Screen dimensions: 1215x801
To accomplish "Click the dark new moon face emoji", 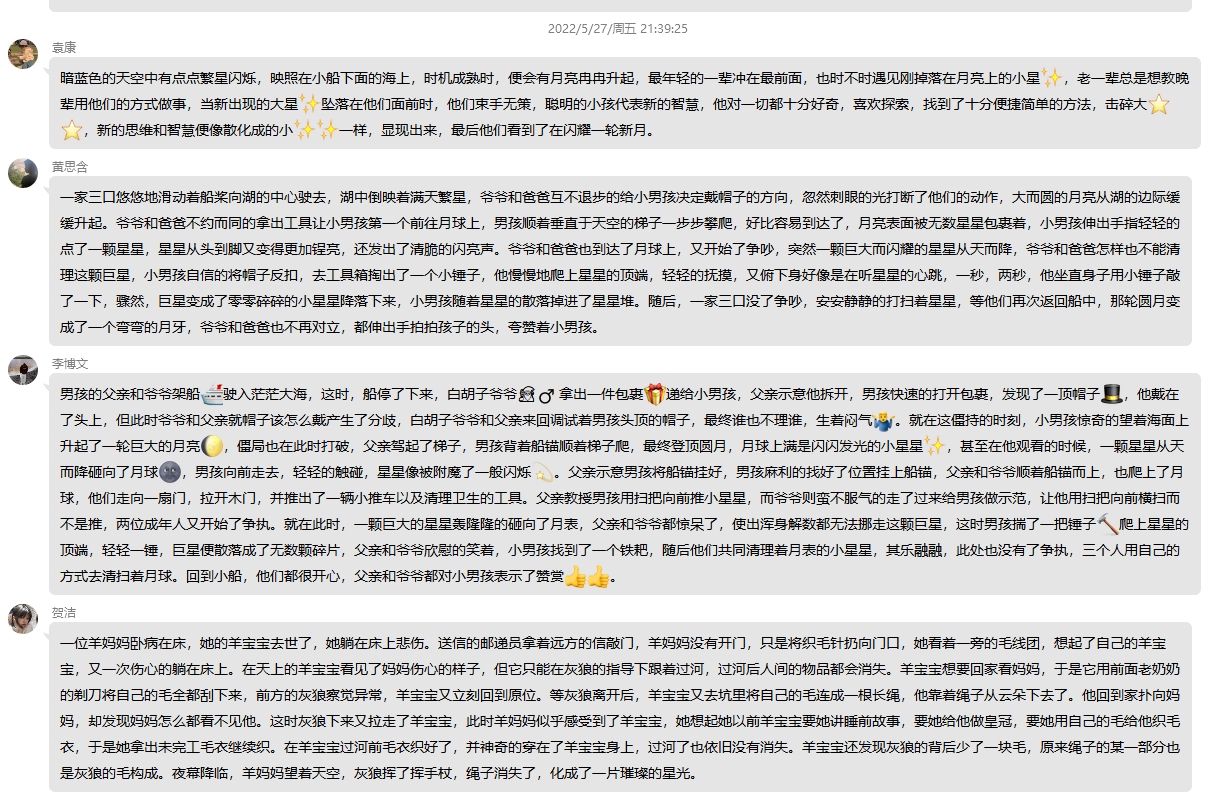I will tap(169, 471).
